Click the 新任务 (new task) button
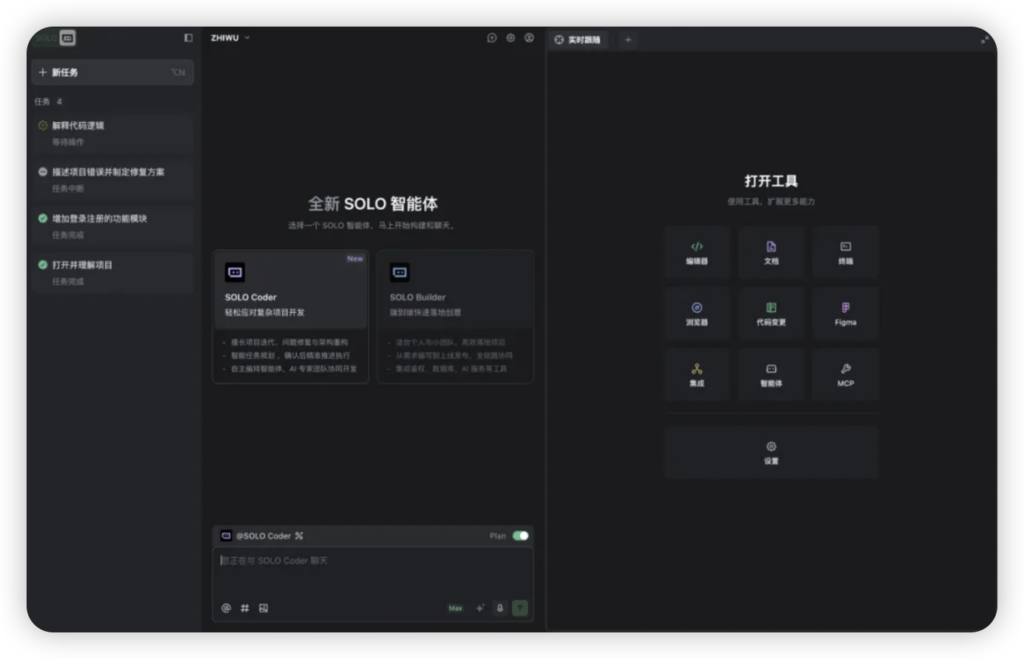The height and width of the screenshot is (659, 1024). 111,72
